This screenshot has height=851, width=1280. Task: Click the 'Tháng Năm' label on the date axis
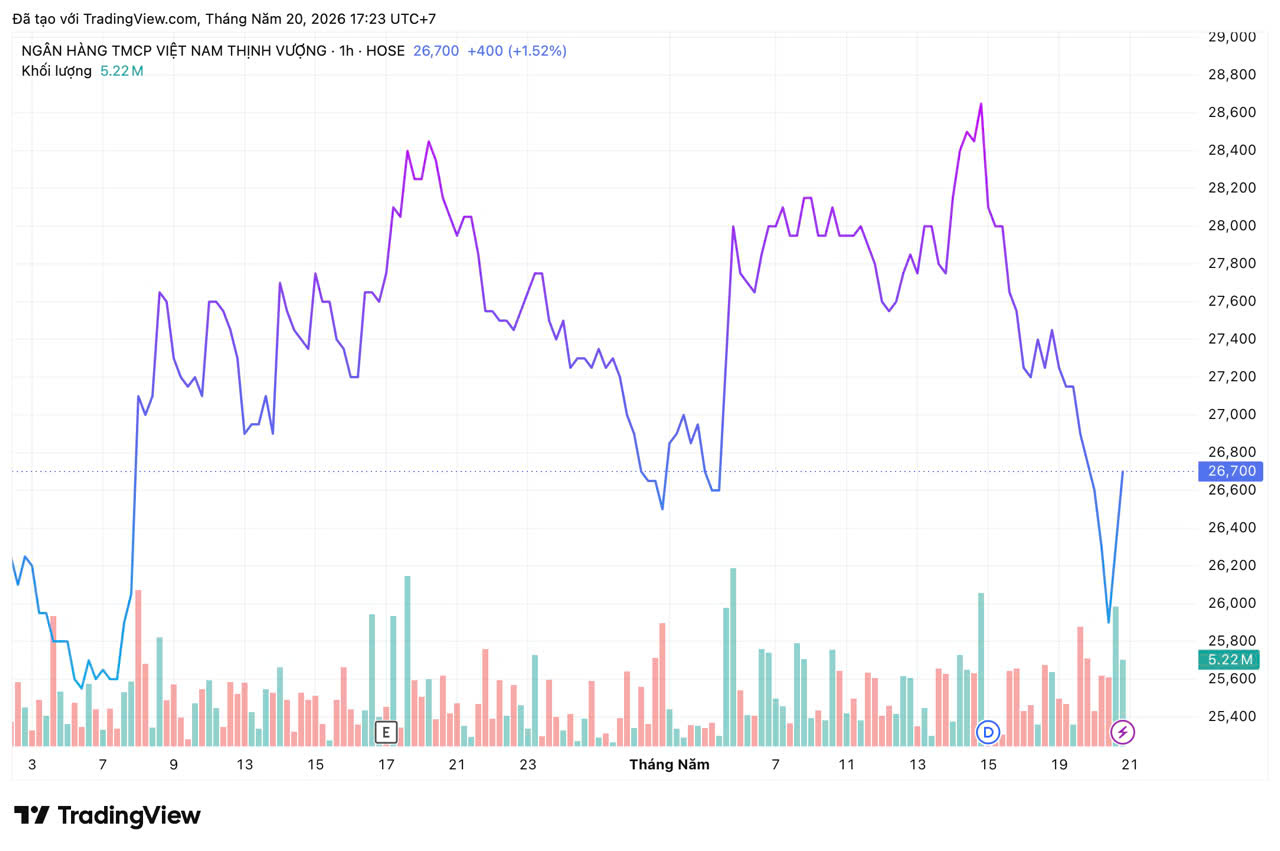click(669, 765)
